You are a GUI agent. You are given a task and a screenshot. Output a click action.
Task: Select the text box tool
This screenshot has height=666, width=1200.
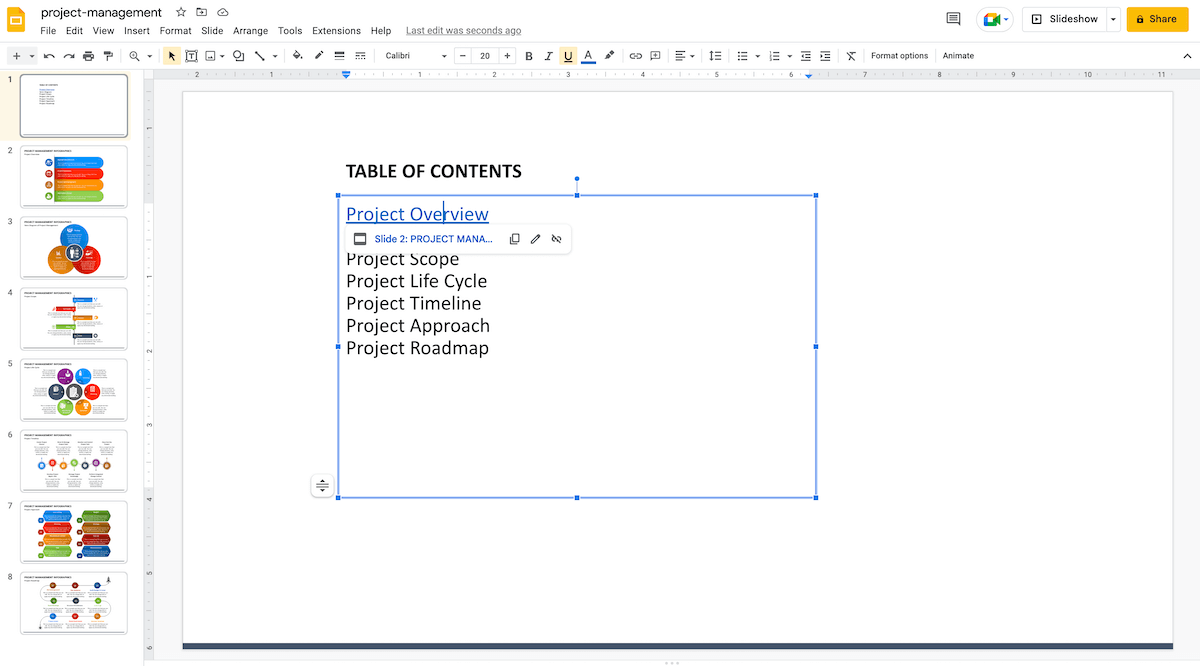191,56
